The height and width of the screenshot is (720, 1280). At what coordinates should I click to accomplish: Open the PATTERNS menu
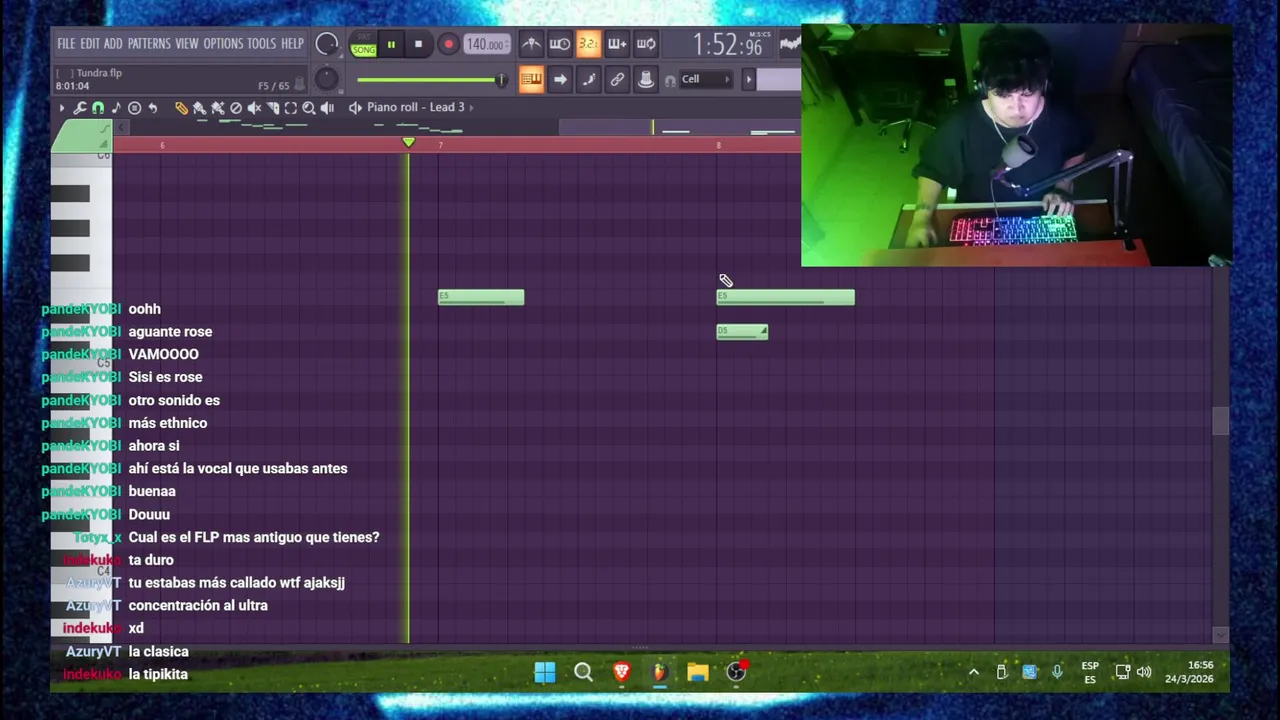click(149, 44)
